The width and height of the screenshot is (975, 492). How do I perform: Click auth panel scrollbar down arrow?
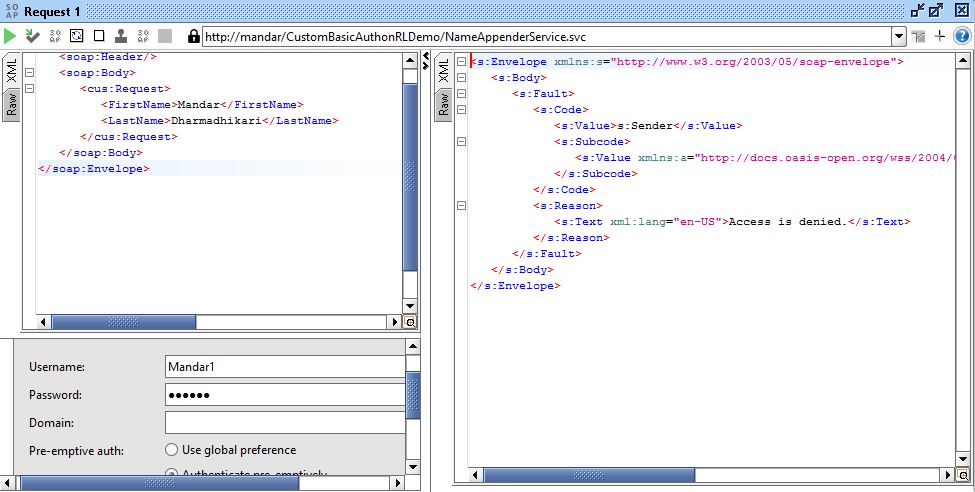[412, 466]
